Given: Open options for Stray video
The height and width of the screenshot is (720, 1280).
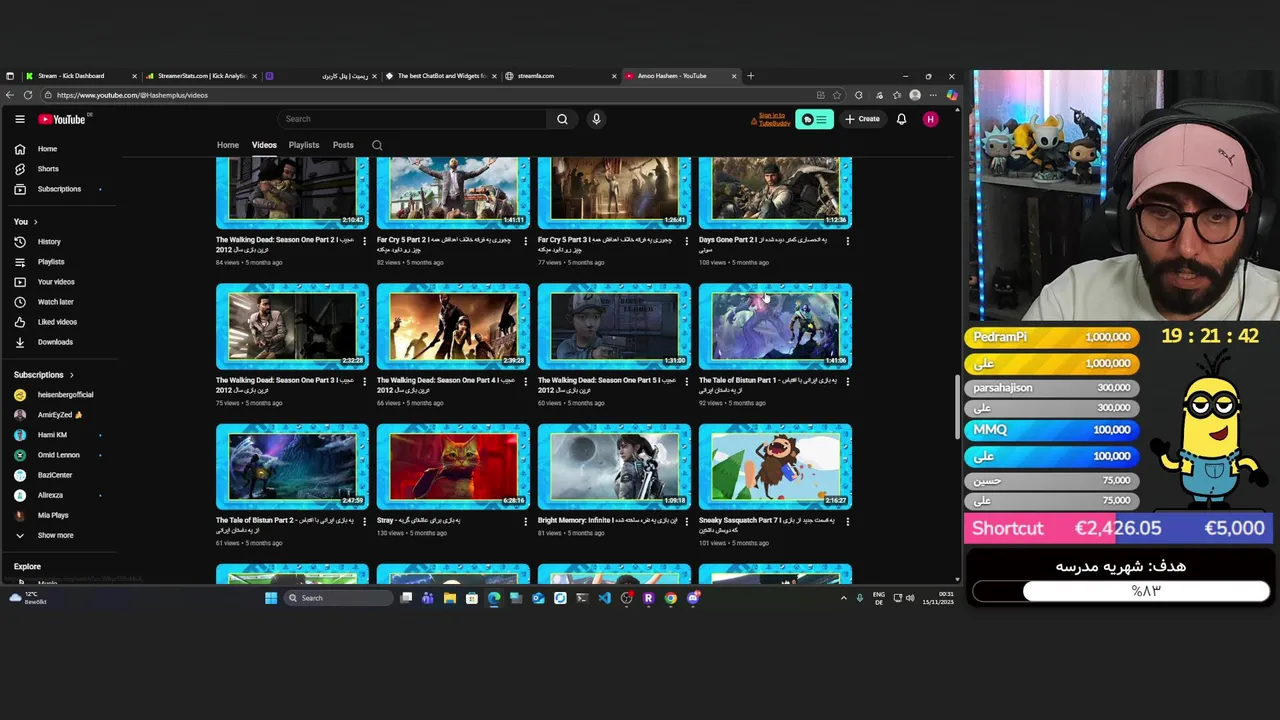Looking at the screenshot, I should click(x=526, y=521).
